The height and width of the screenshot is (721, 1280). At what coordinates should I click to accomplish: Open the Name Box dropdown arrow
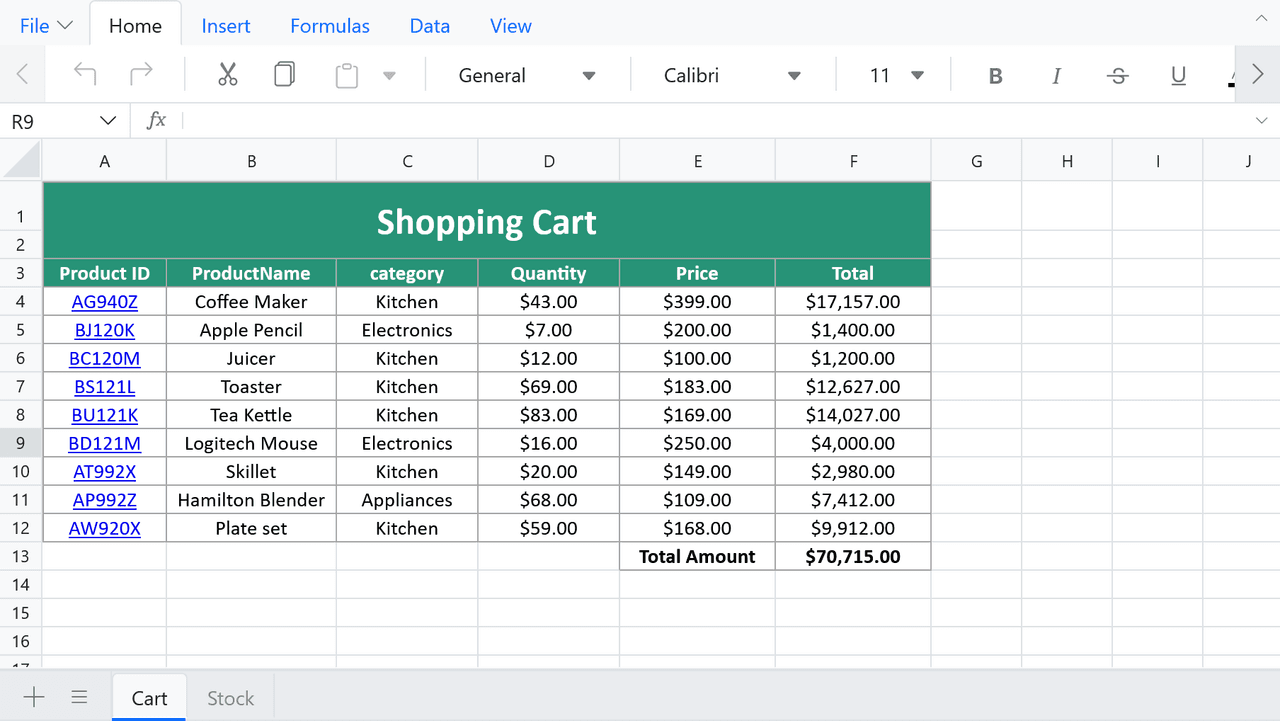click(x=108, y=121)
